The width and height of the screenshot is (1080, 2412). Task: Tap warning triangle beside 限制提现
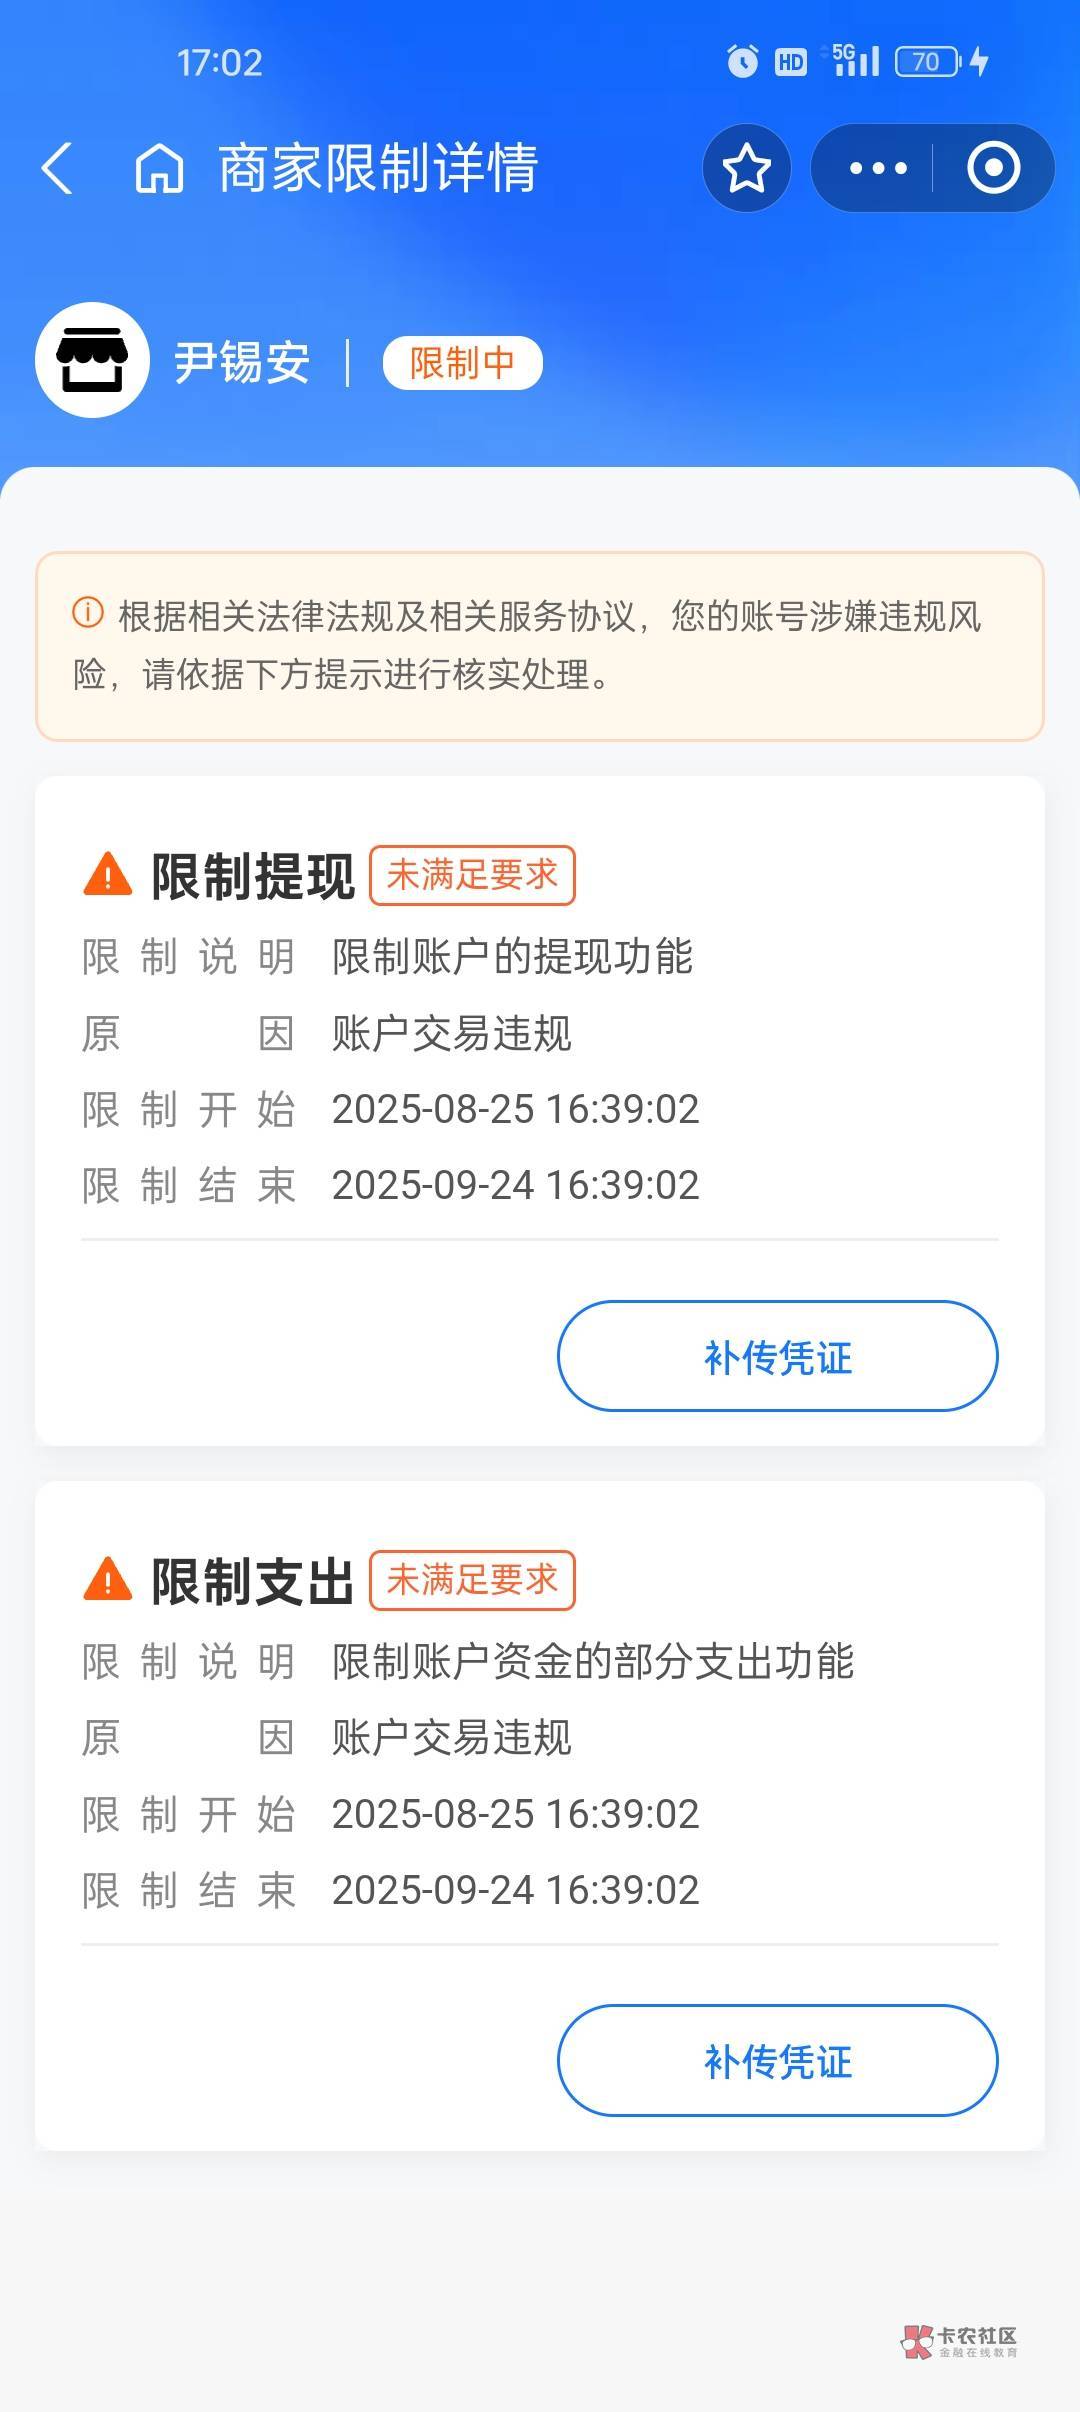108,875
